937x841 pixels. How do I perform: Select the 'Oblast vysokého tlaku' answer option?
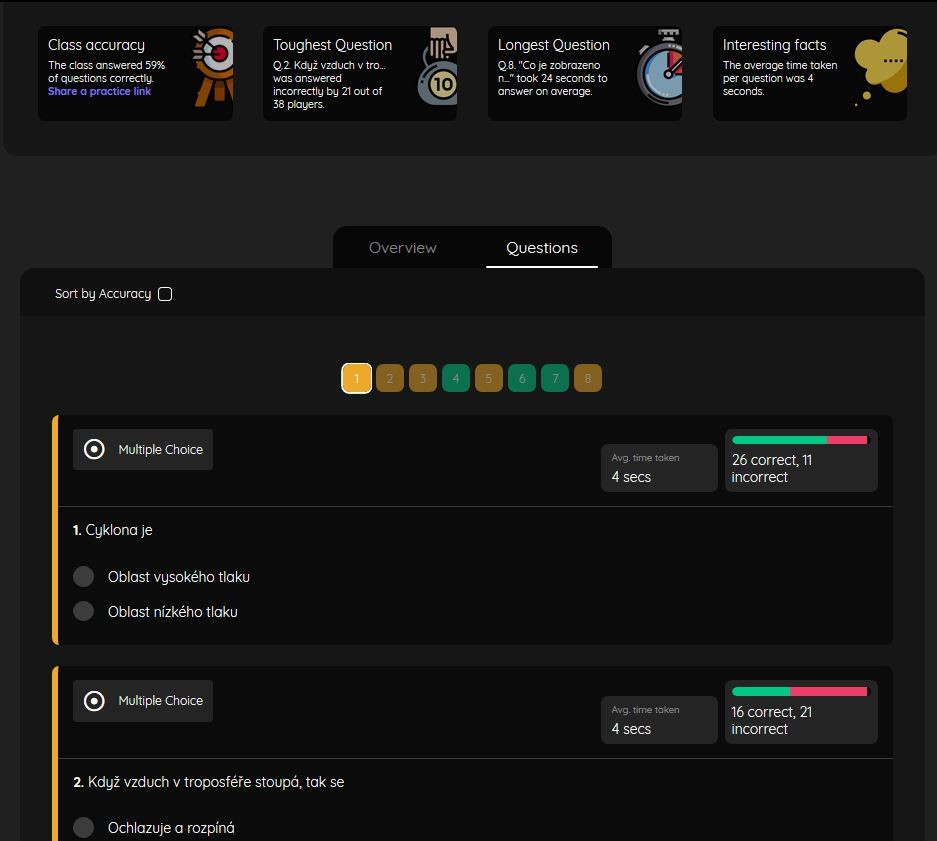tap(84, 577)
